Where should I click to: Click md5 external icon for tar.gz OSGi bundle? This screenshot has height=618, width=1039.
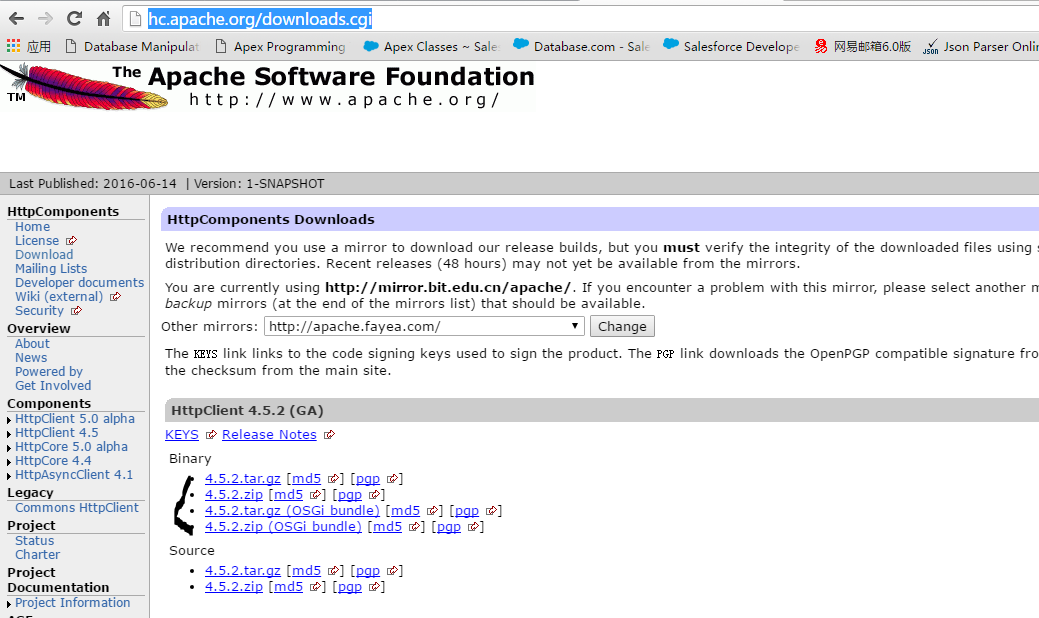(x=433, y=511)
